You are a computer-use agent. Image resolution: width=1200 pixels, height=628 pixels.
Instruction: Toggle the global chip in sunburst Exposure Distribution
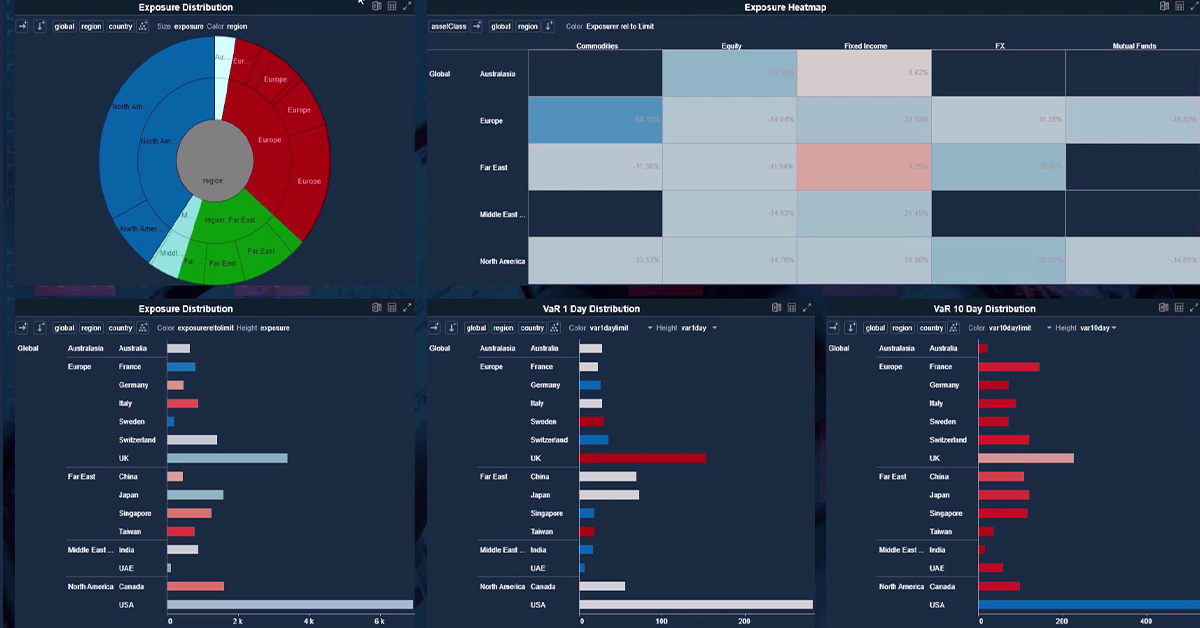[65, 26]
